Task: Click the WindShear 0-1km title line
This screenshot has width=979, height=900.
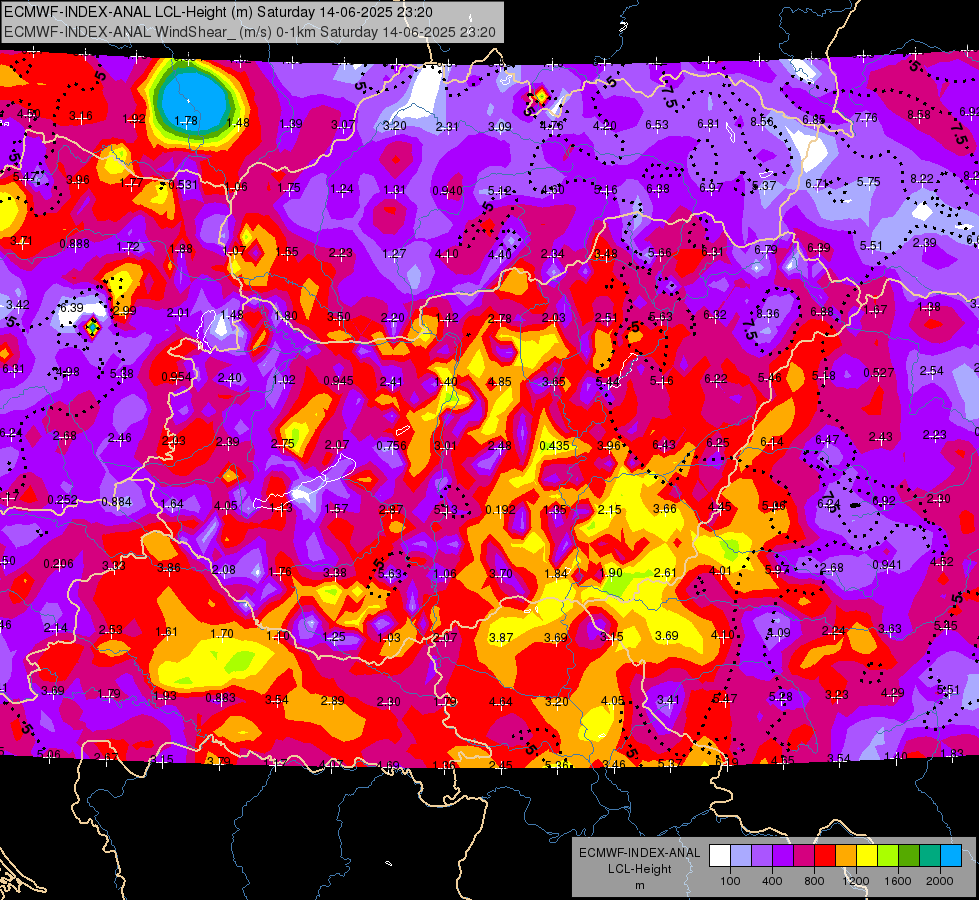Action: tap(250, 32)
